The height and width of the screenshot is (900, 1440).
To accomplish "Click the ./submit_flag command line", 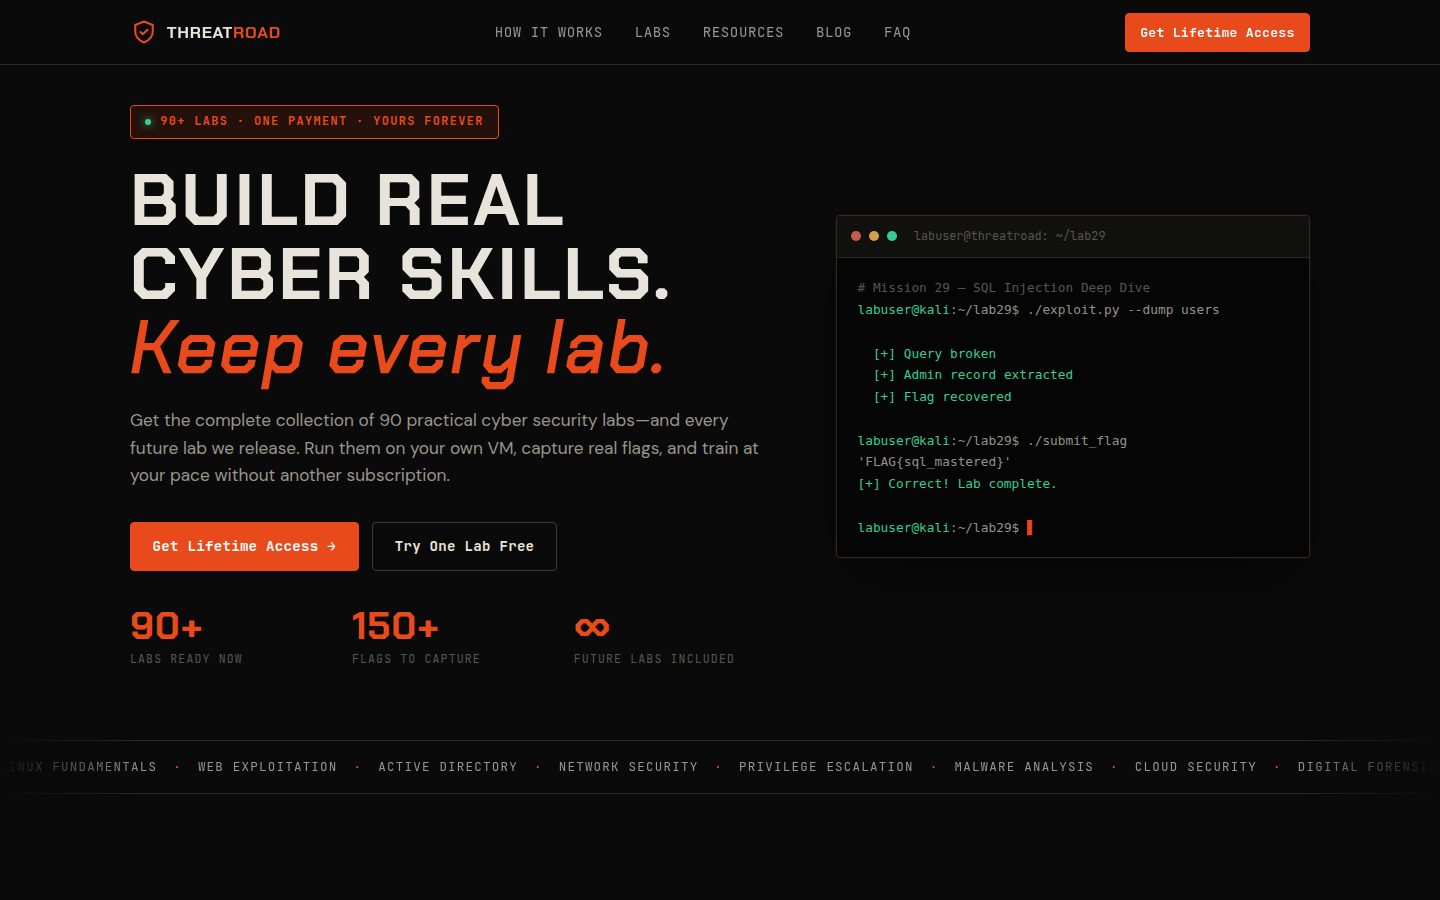I will (992, 441).
